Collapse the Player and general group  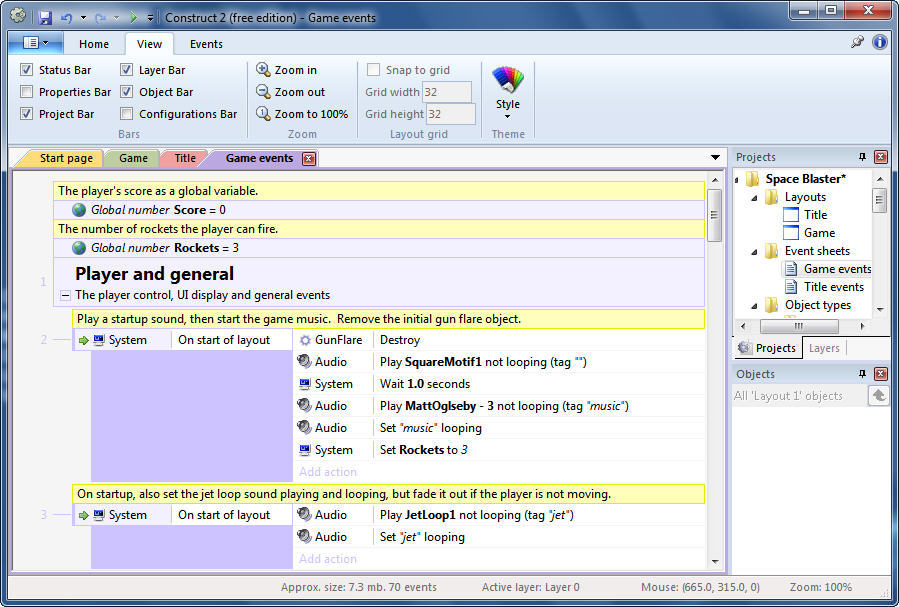(65, 295)
